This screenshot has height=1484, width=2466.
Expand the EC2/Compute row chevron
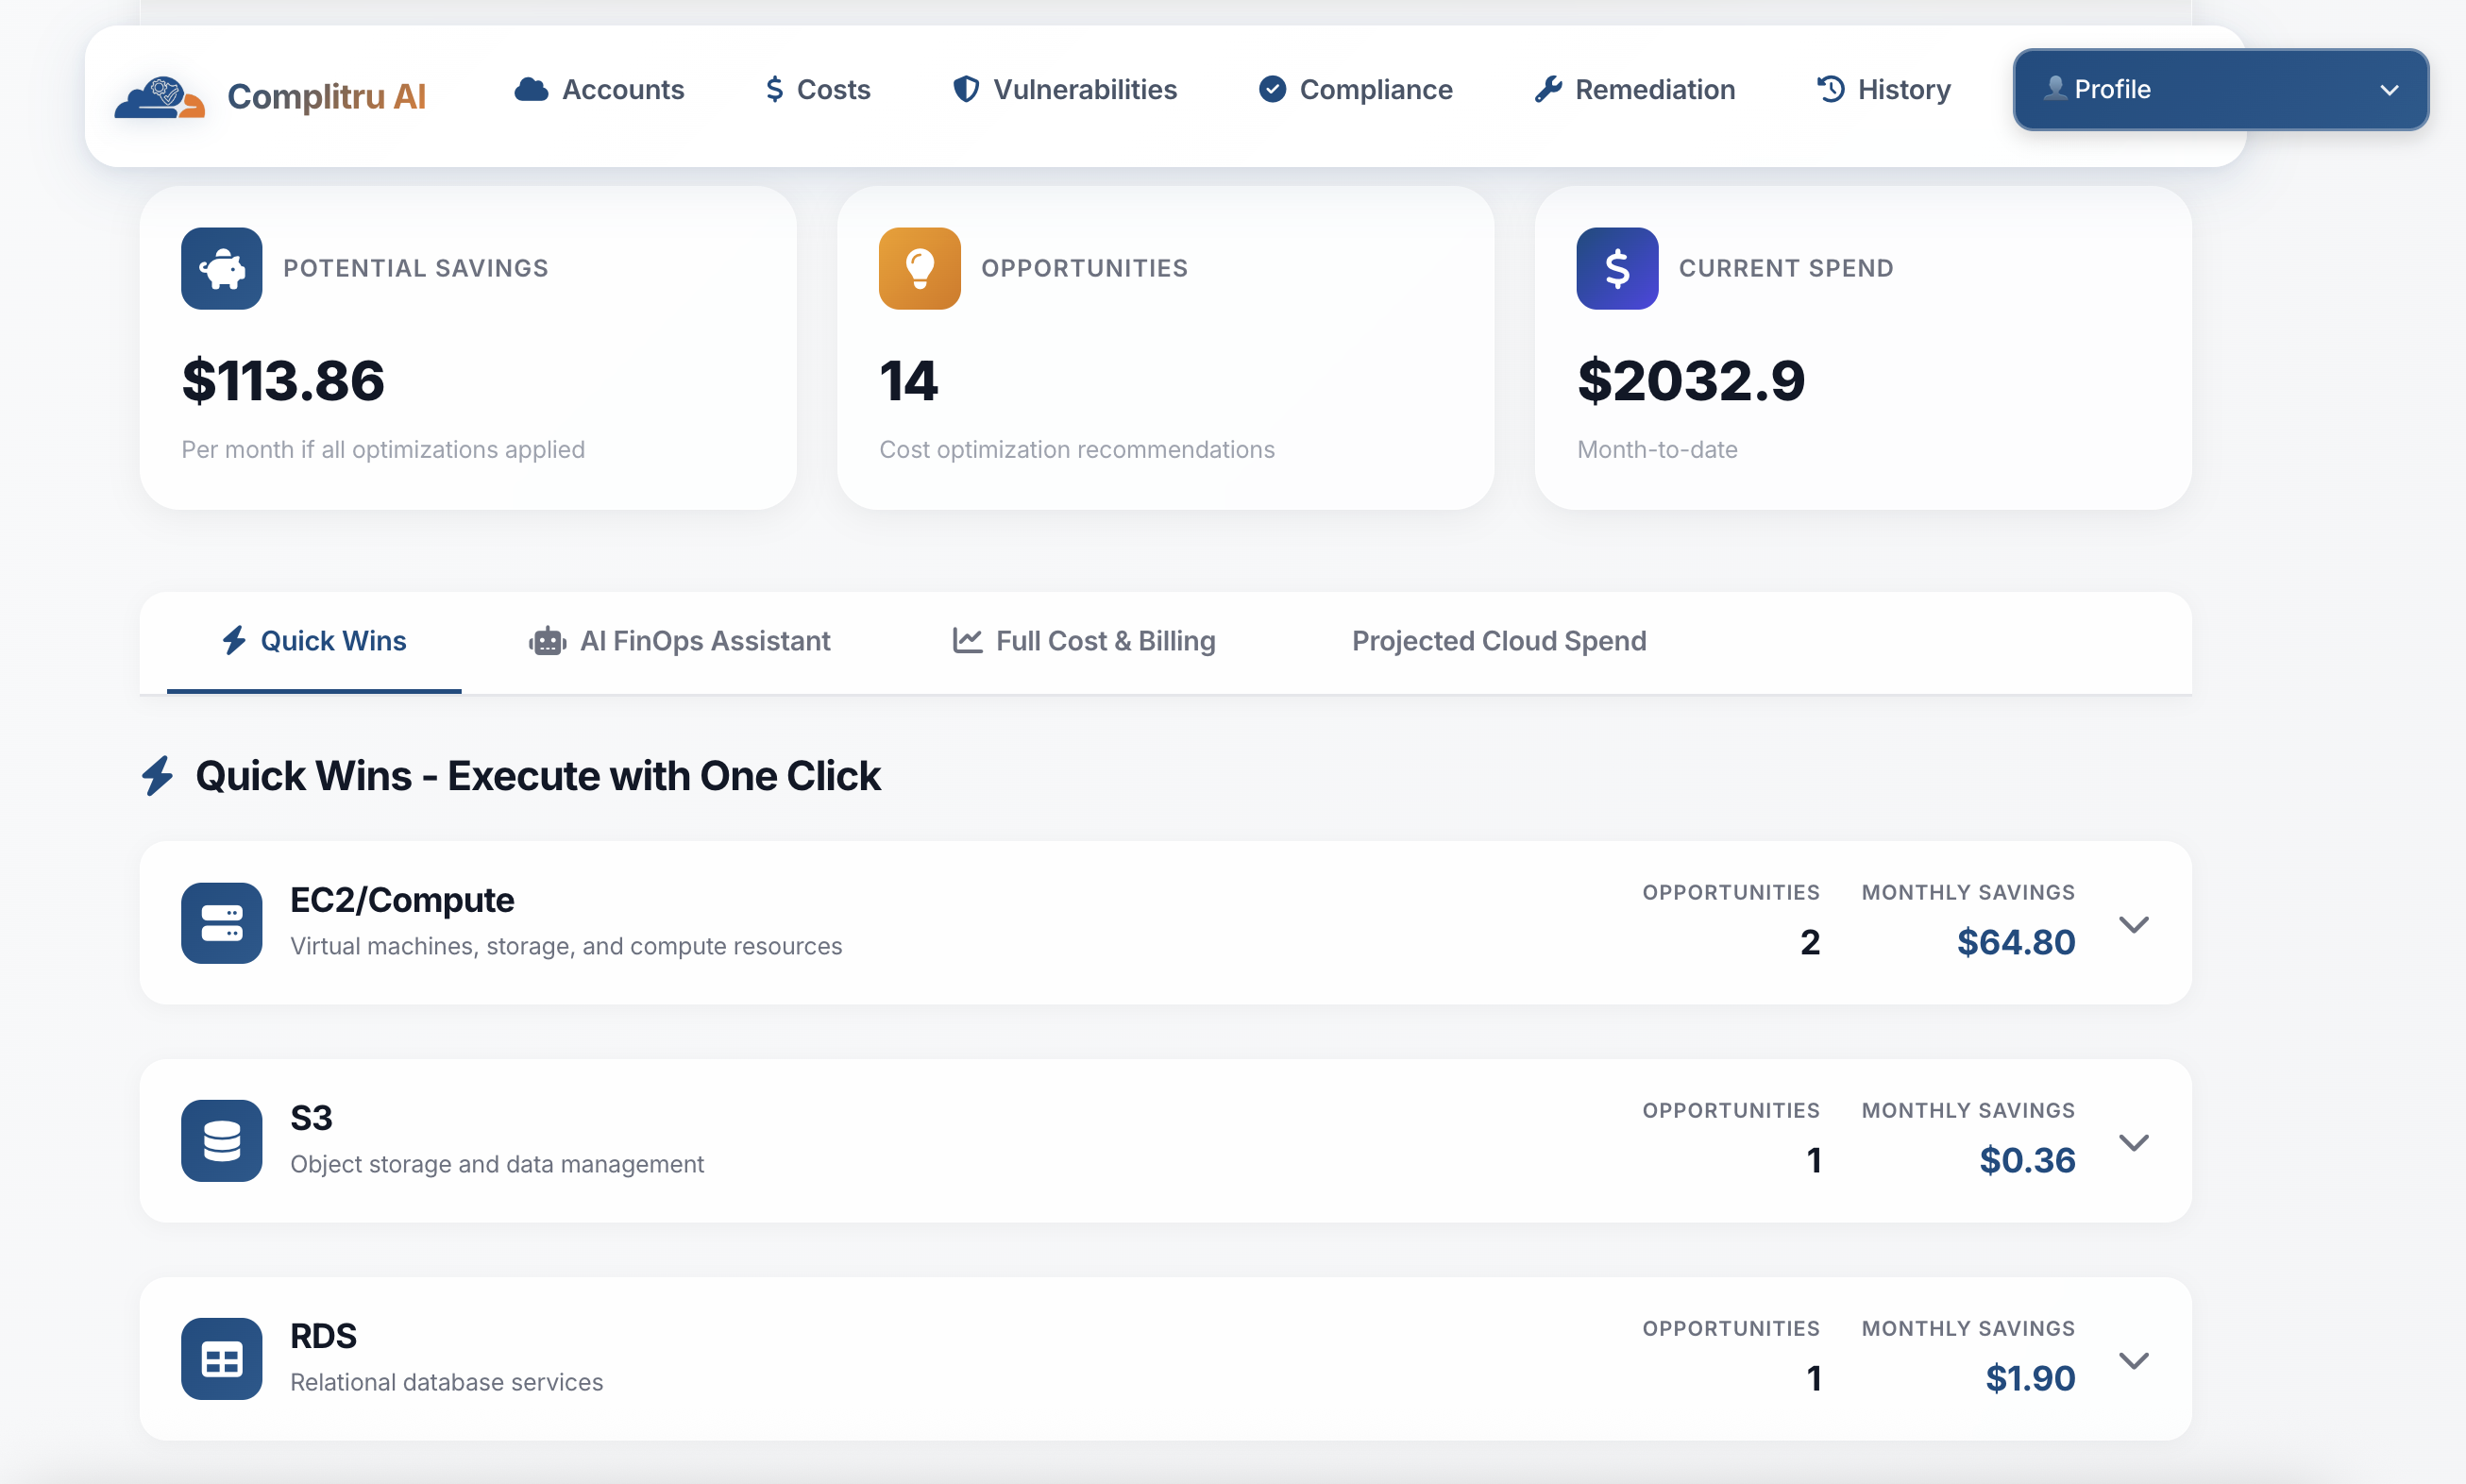click(x=2133, y=924)
